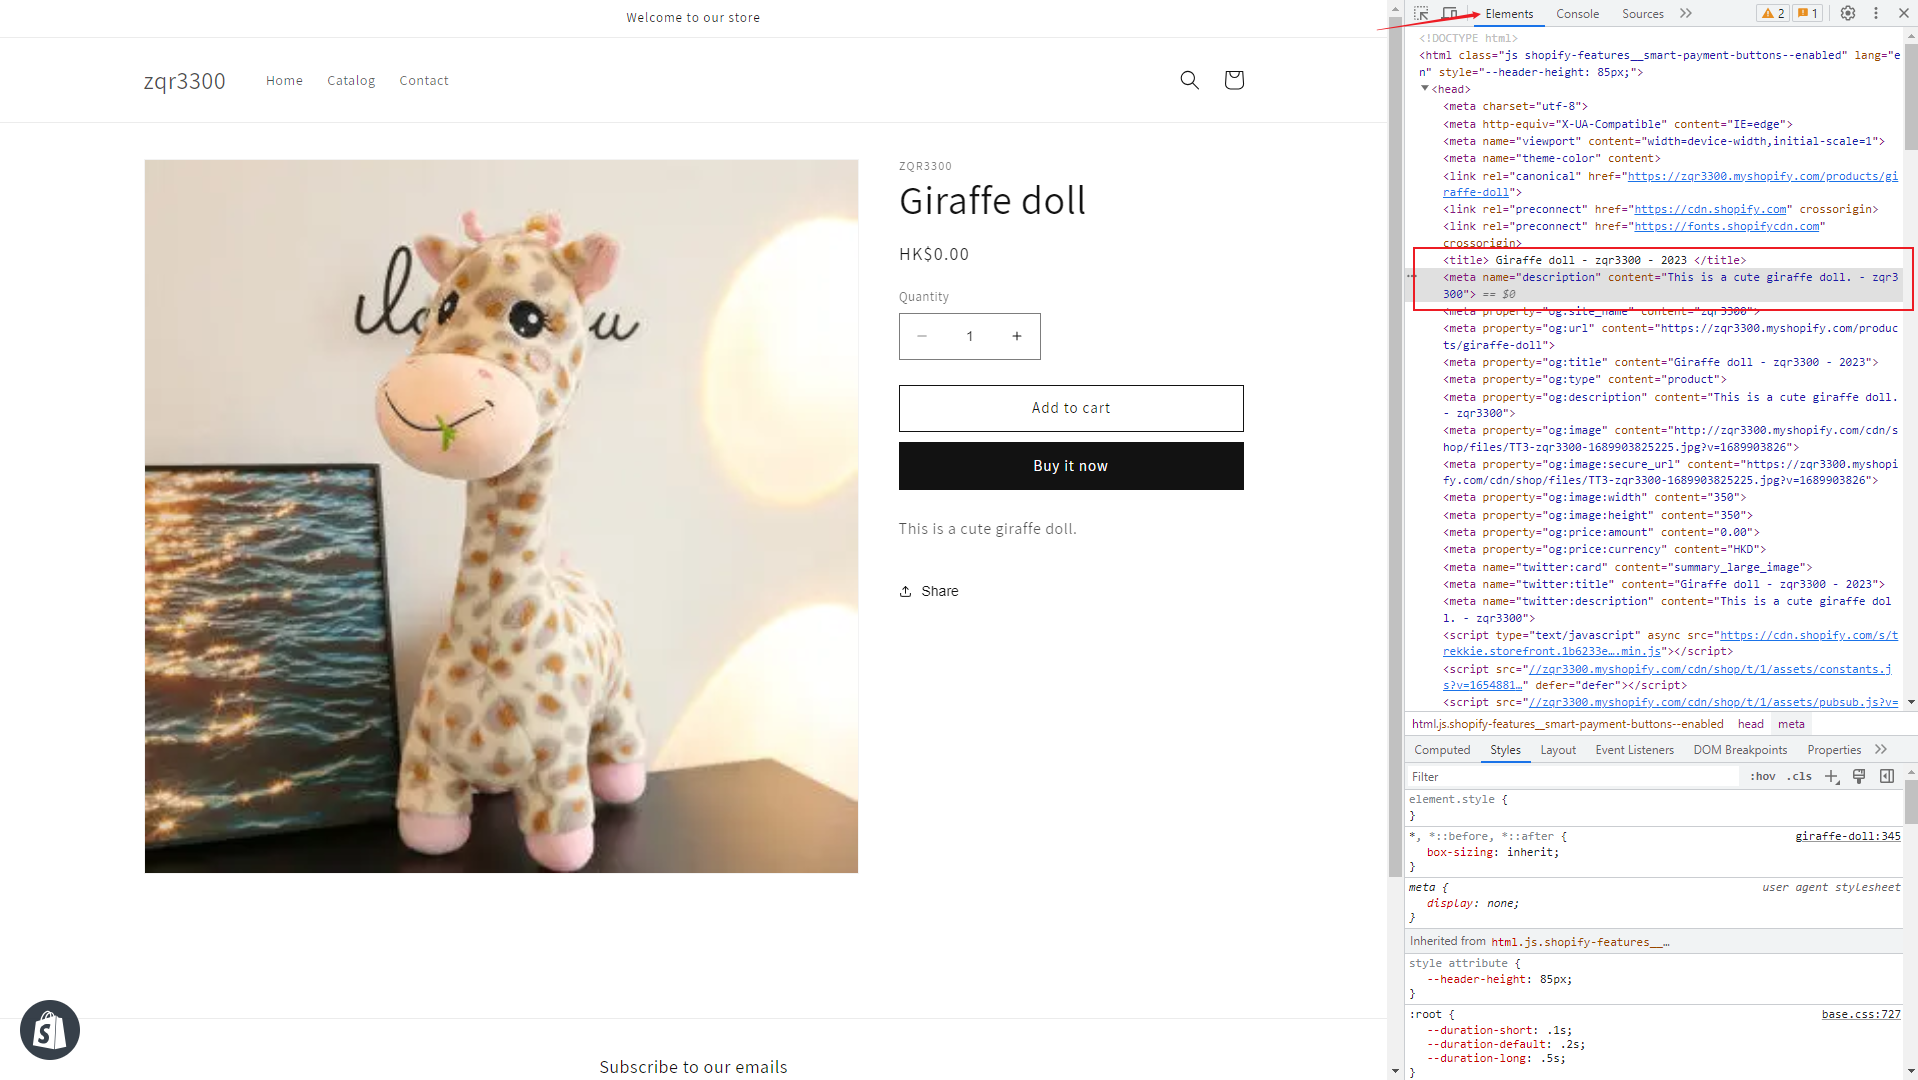1918x1080 pixels.
Task: Toggle the rendering emulations paintbrush icon
Action: pyautogui.click(x=1859, y=777)
